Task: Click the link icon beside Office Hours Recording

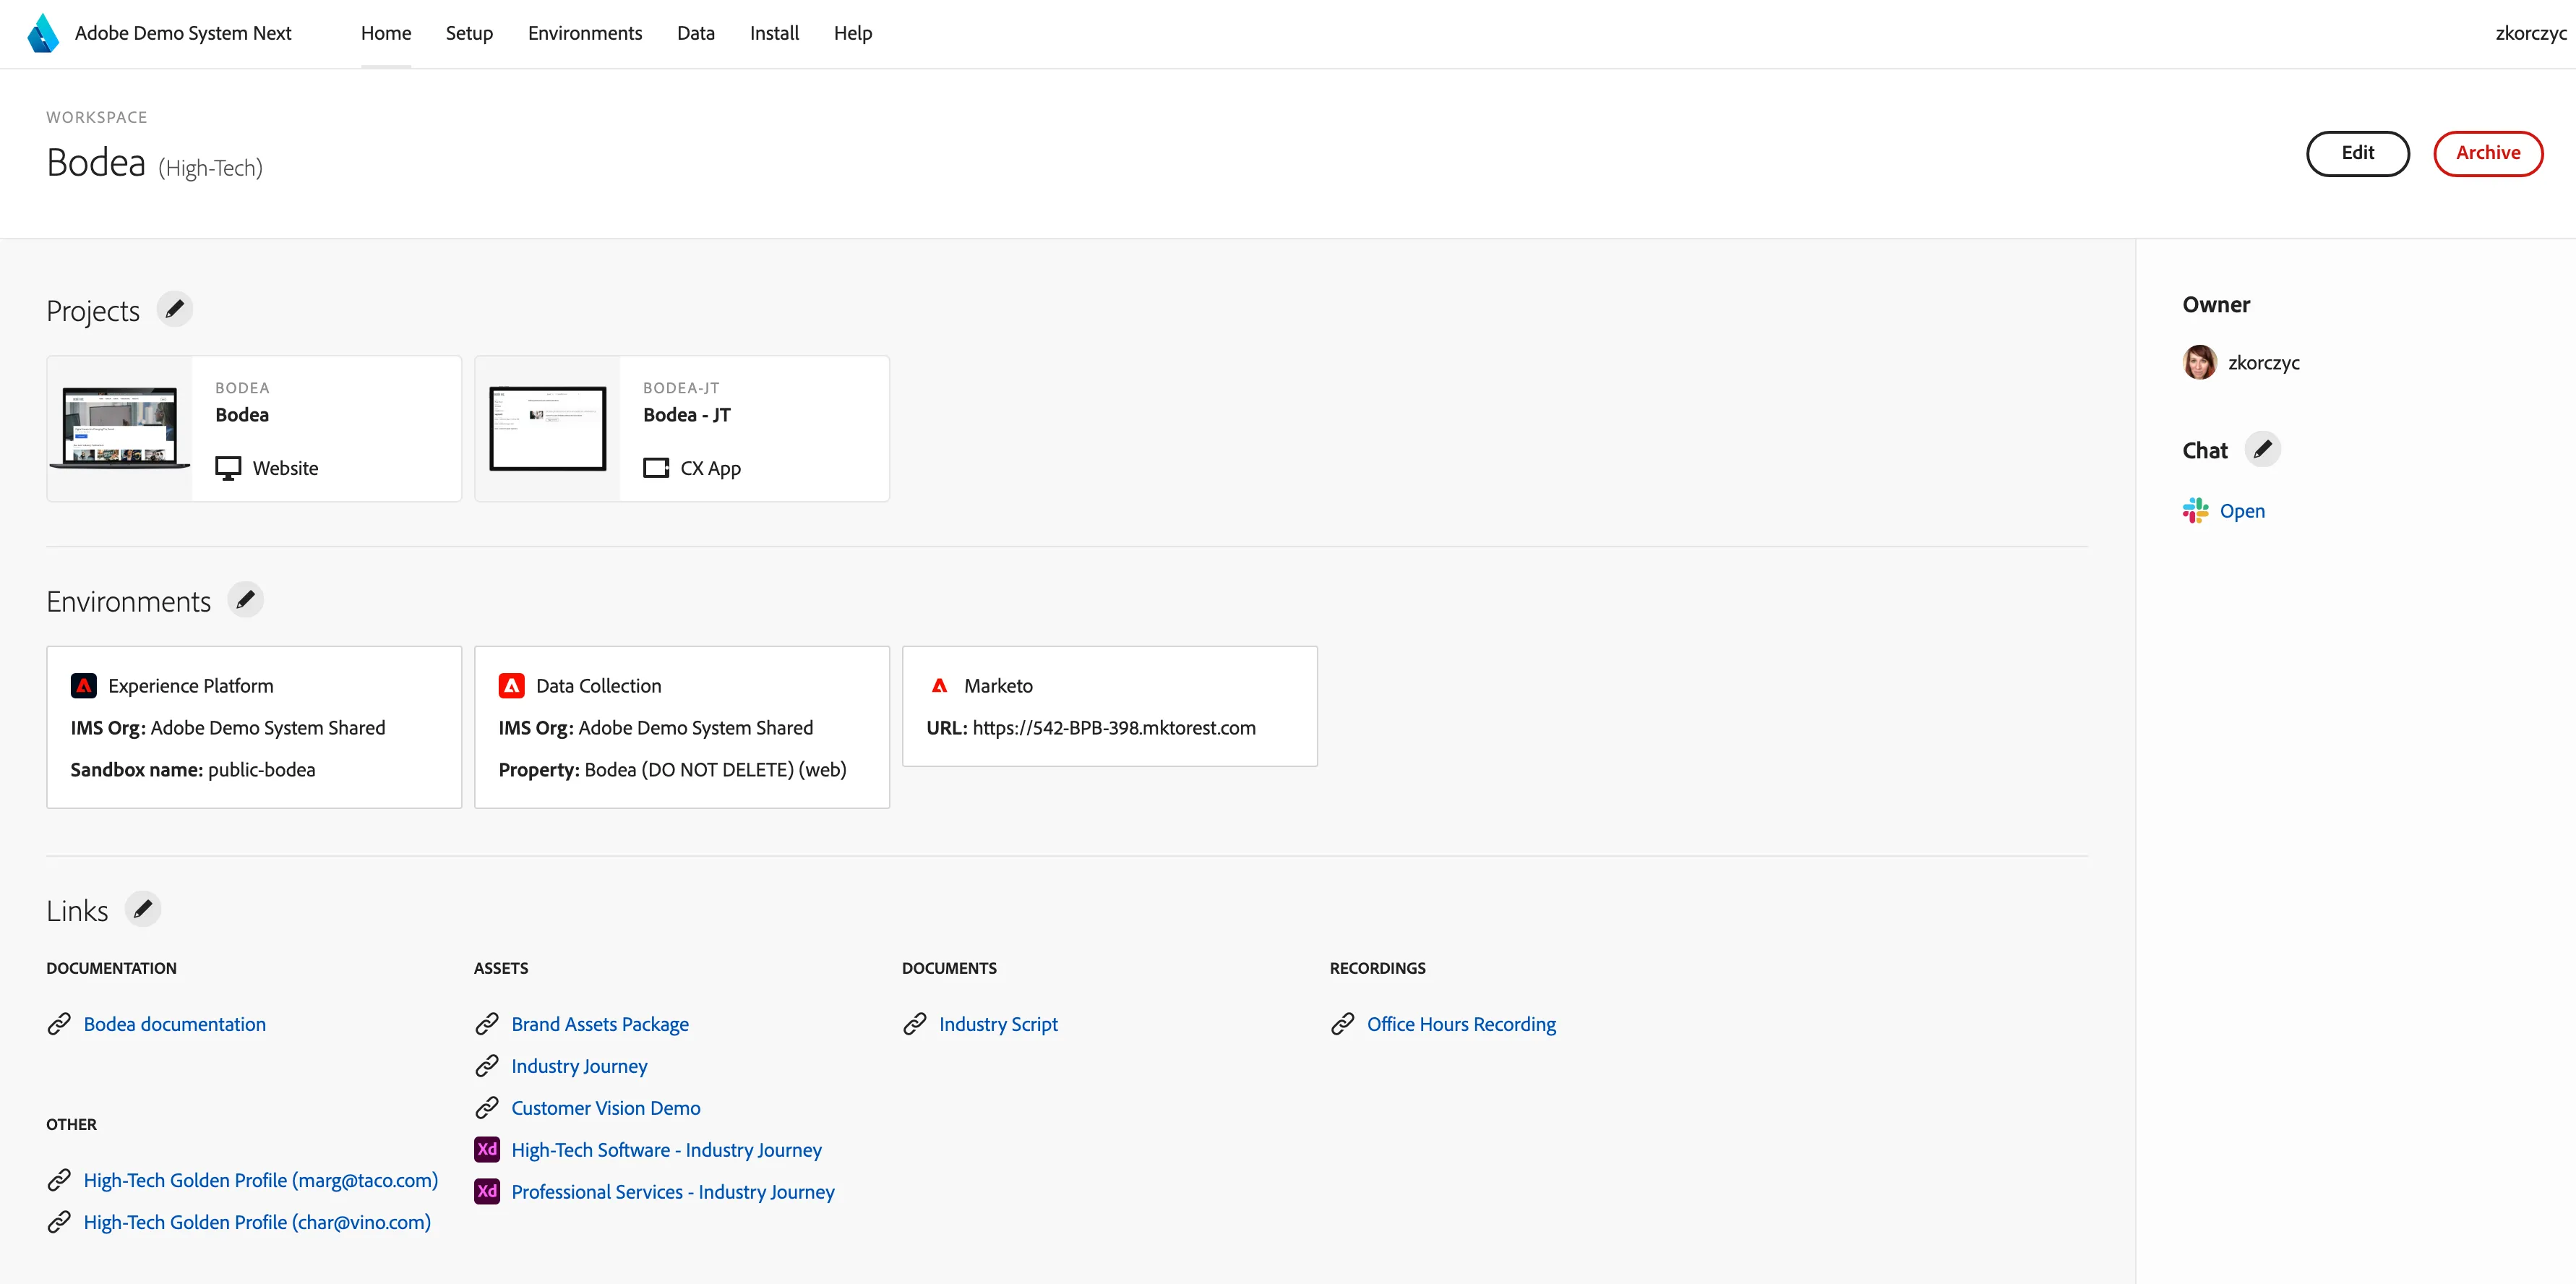Action: pos(1342,1024)
